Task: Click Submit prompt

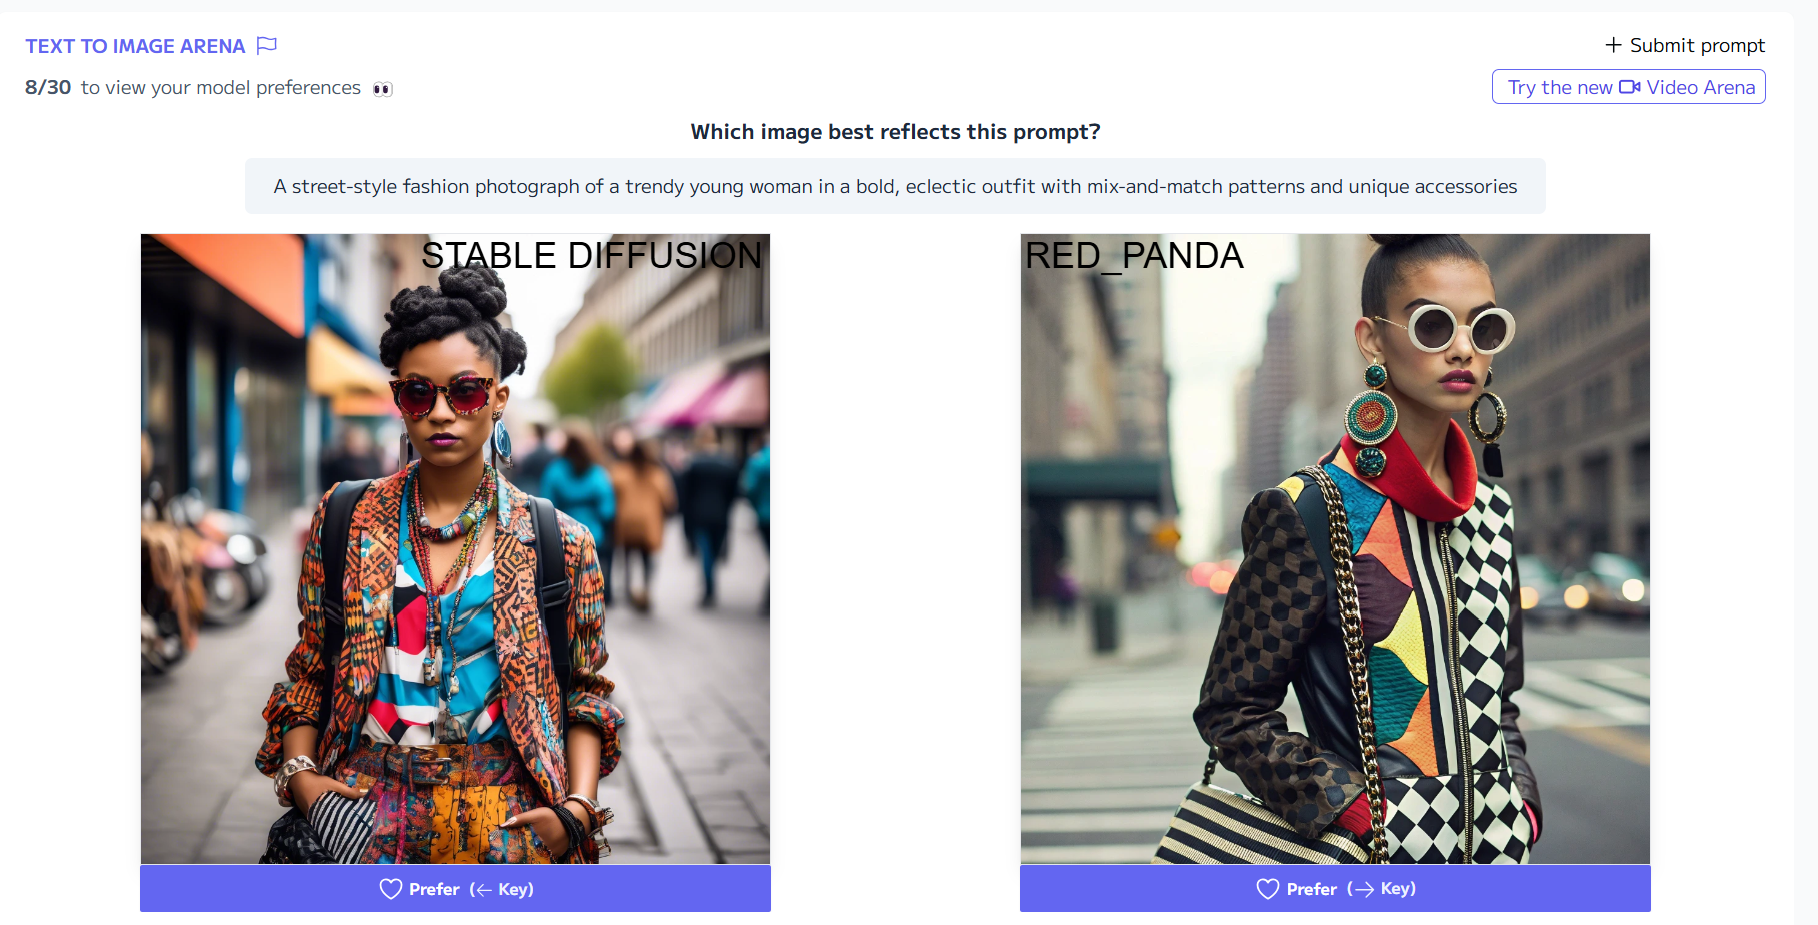Action: pyautogui.click(x=1685, y=45)
